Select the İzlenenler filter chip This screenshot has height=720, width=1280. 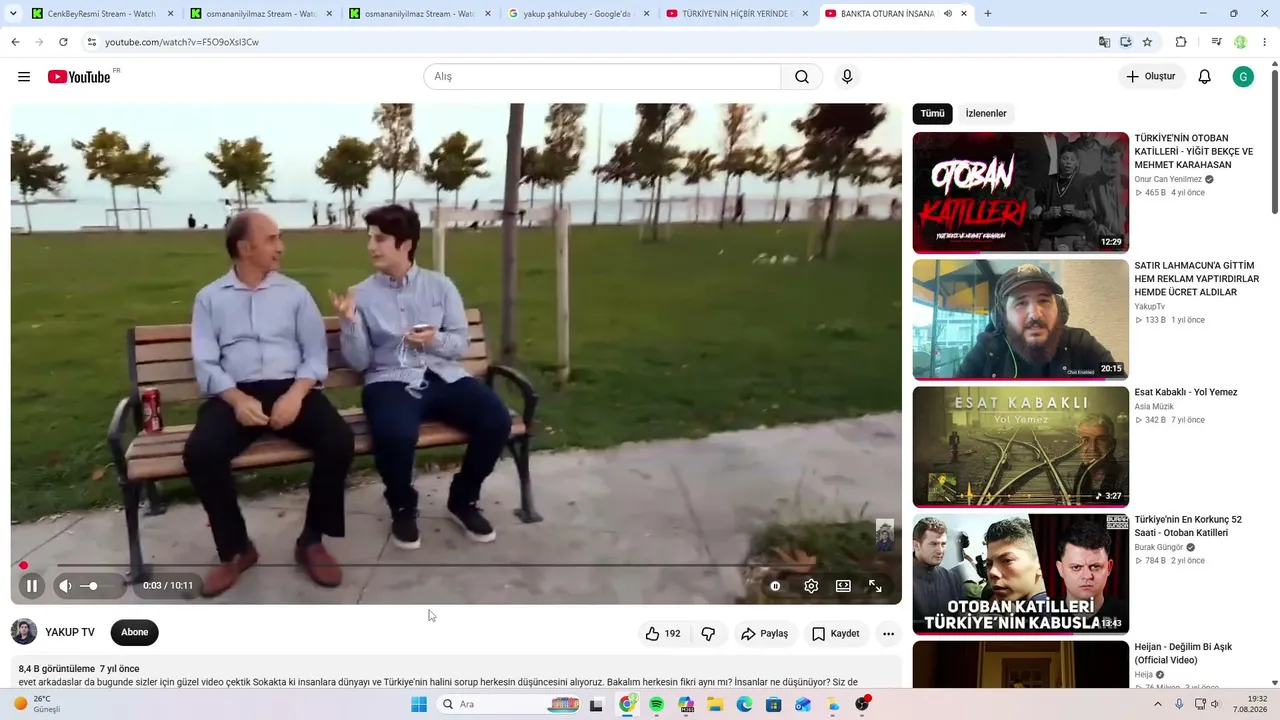pos(986,114)
